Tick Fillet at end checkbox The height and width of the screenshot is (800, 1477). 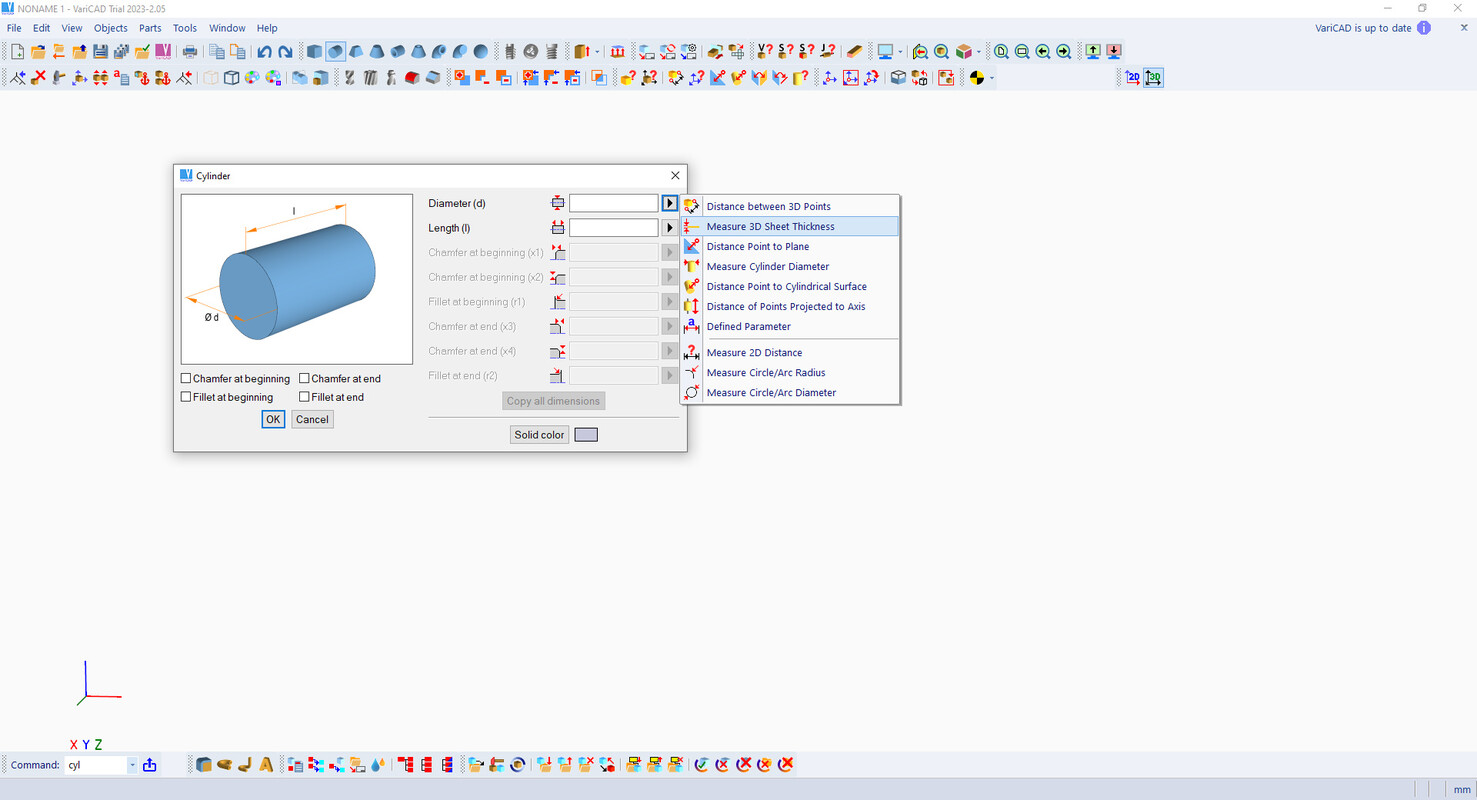point(305,397)
